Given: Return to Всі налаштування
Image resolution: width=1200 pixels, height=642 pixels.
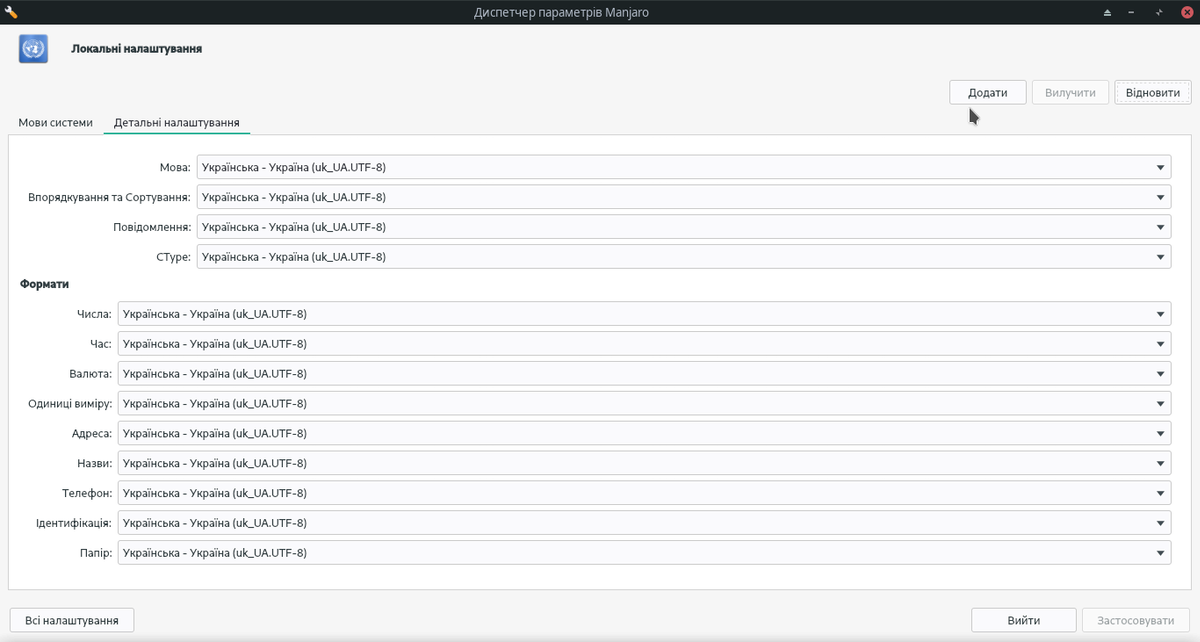Looking at the screenshot, I should [72, 620].
